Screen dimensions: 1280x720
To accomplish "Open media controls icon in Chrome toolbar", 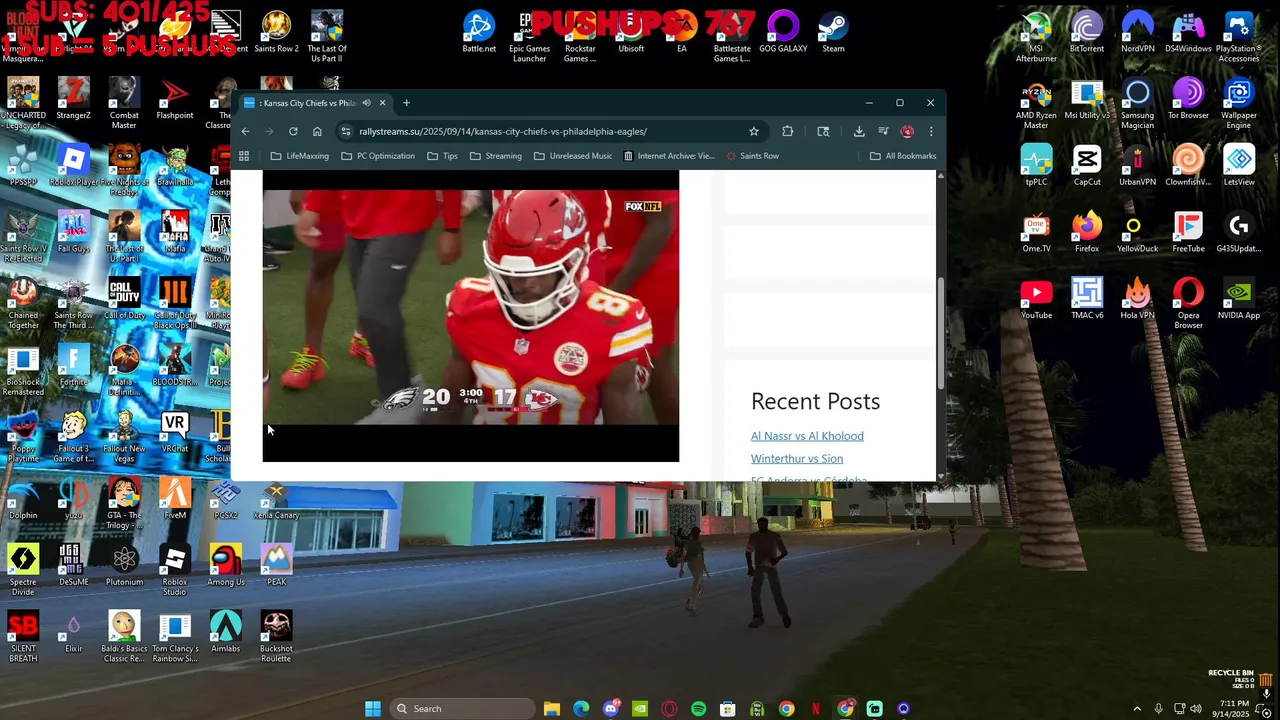I will (x=883, y=131).
